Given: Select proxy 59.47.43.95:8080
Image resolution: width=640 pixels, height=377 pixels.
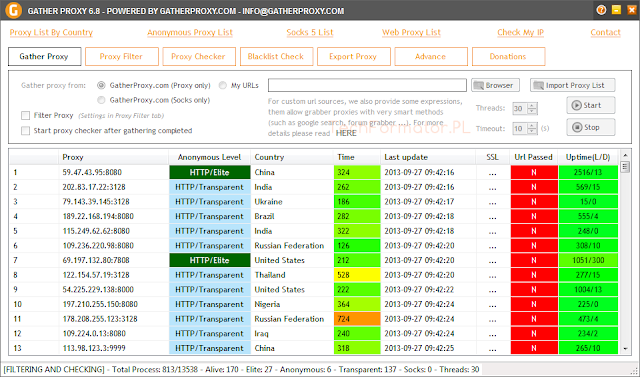Looking at the screenshot, I should [92, 172].
